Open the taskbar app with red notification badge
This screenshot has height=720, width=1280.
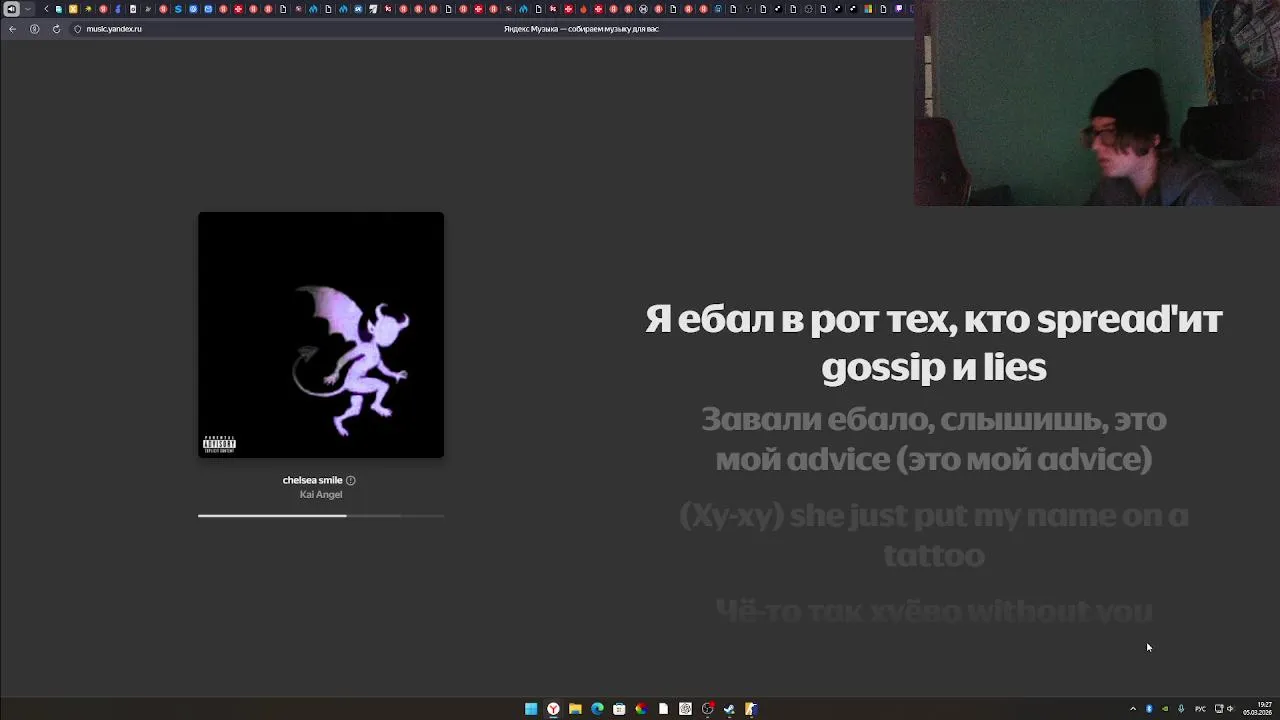tap(707, 709)
